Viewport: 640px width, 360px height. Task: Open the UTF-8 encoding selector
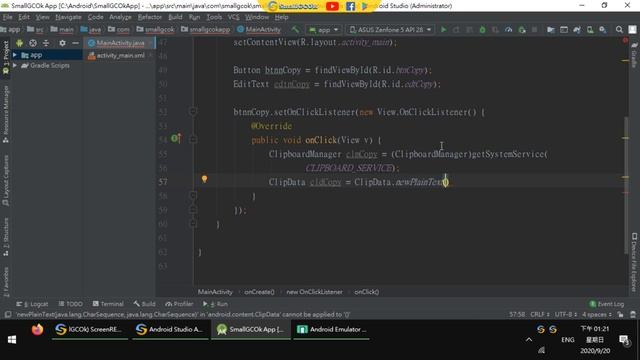566,314
